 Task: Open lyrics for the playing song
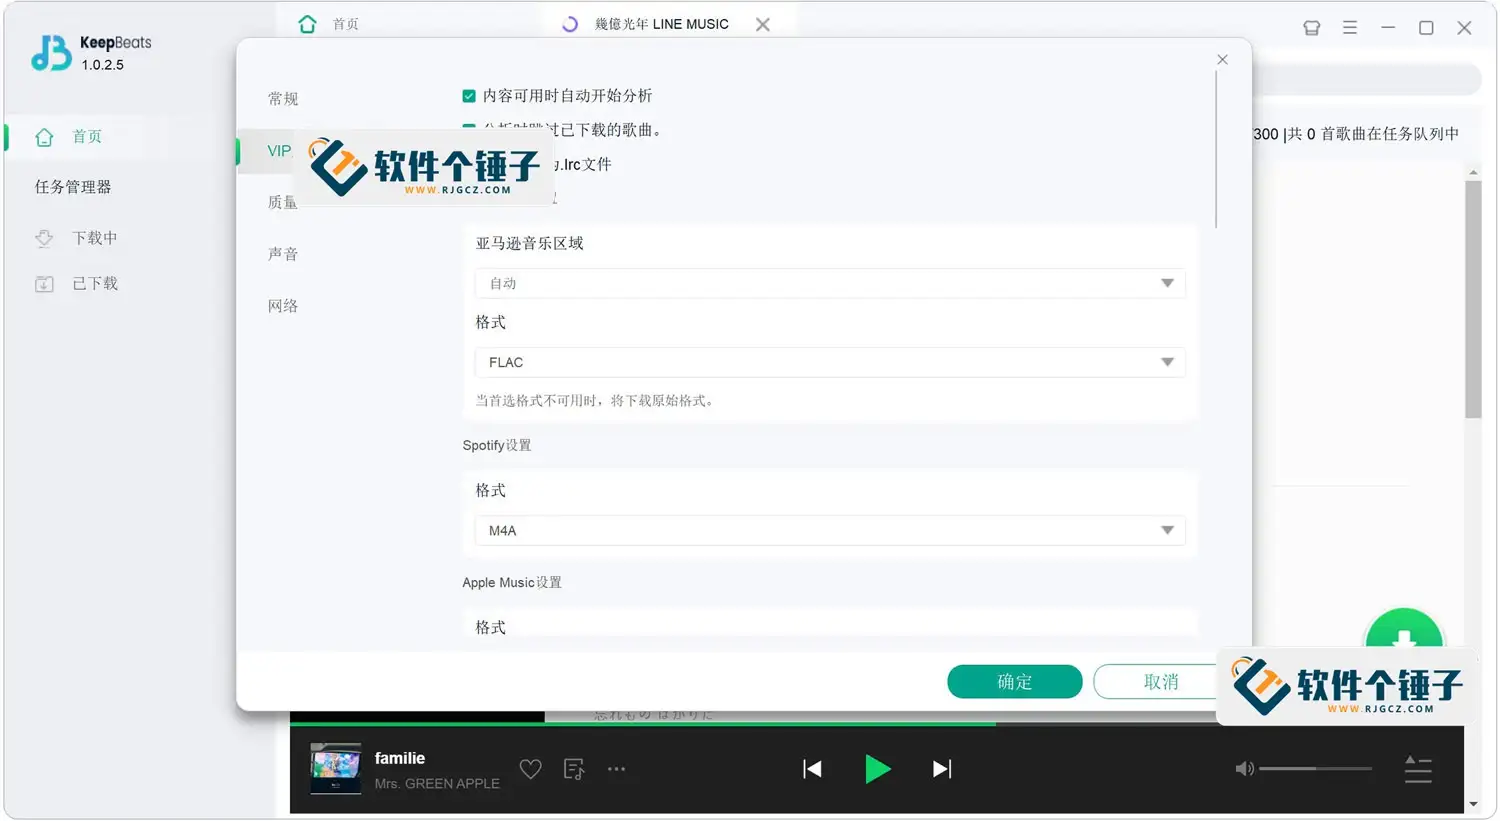573,768
